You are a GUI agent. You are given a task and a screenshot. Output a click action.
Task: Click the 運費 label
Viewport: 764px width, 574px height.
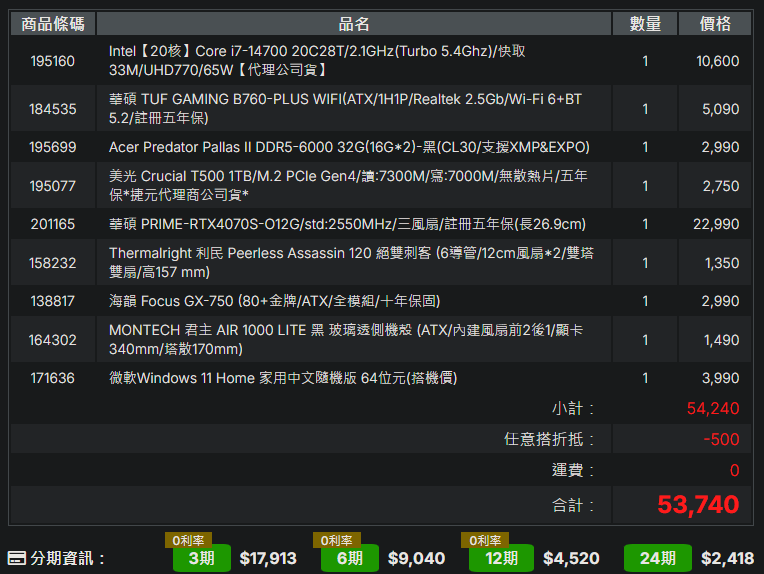tap(573, 470)
